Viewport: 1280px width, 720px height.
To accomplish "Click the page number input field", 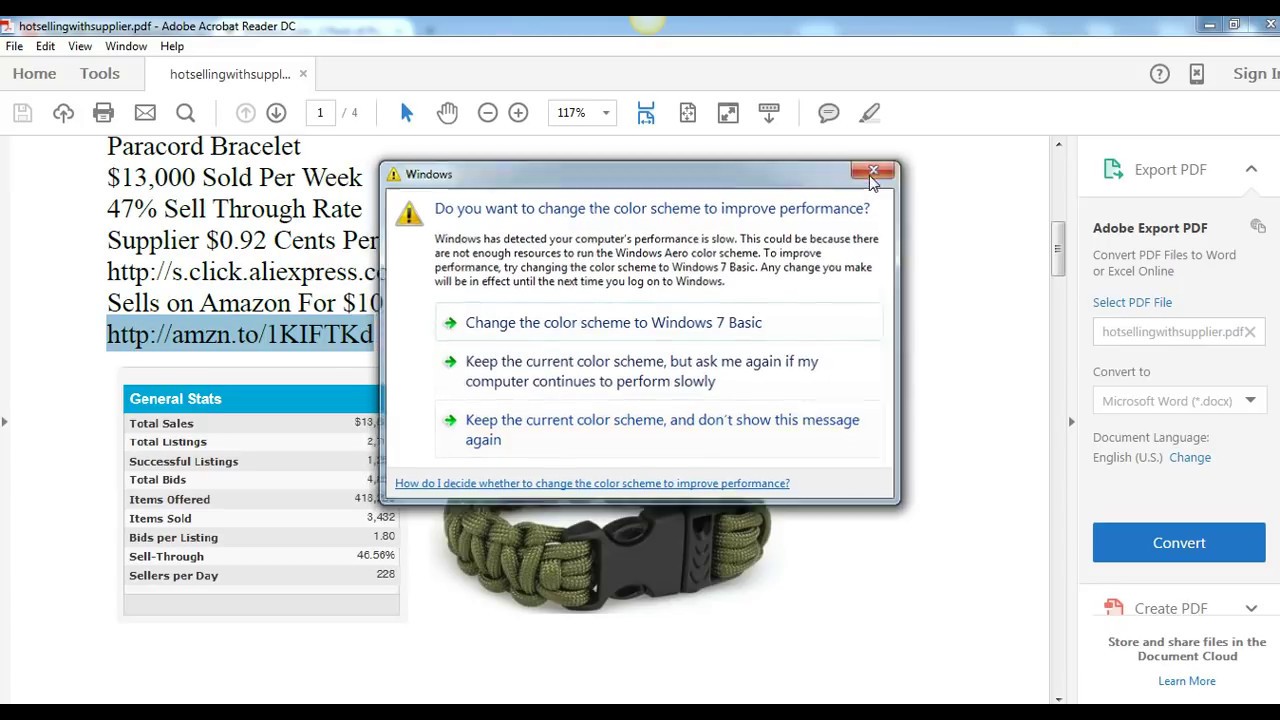I will [320, 113].
